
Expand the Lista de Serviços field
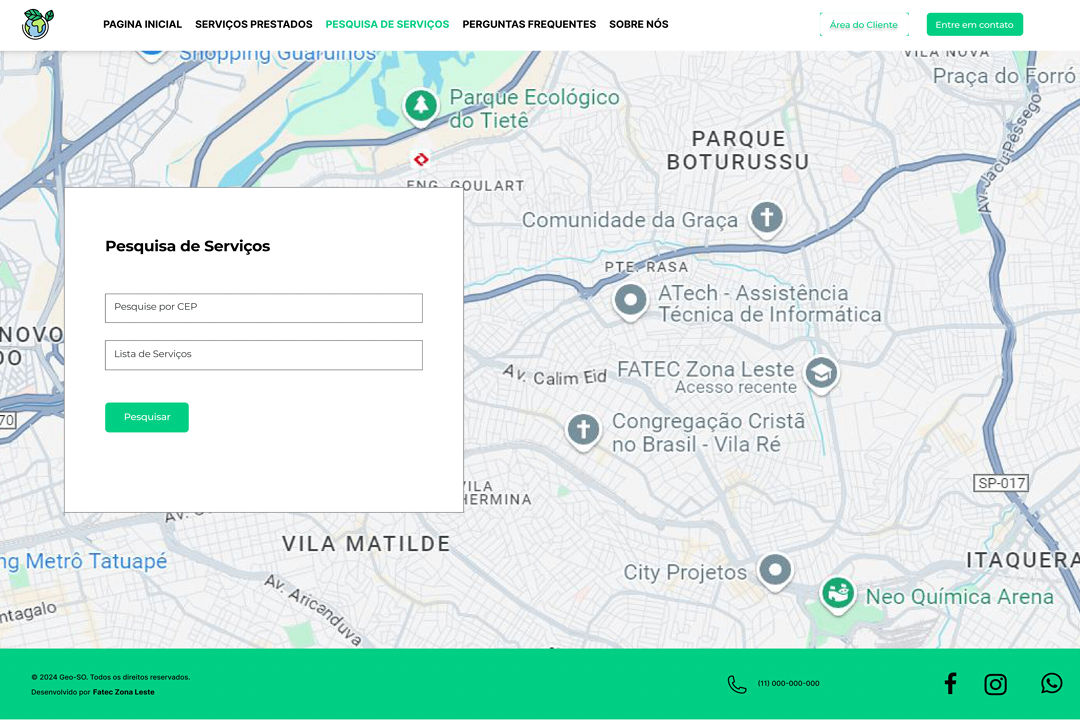click(263, 355)
